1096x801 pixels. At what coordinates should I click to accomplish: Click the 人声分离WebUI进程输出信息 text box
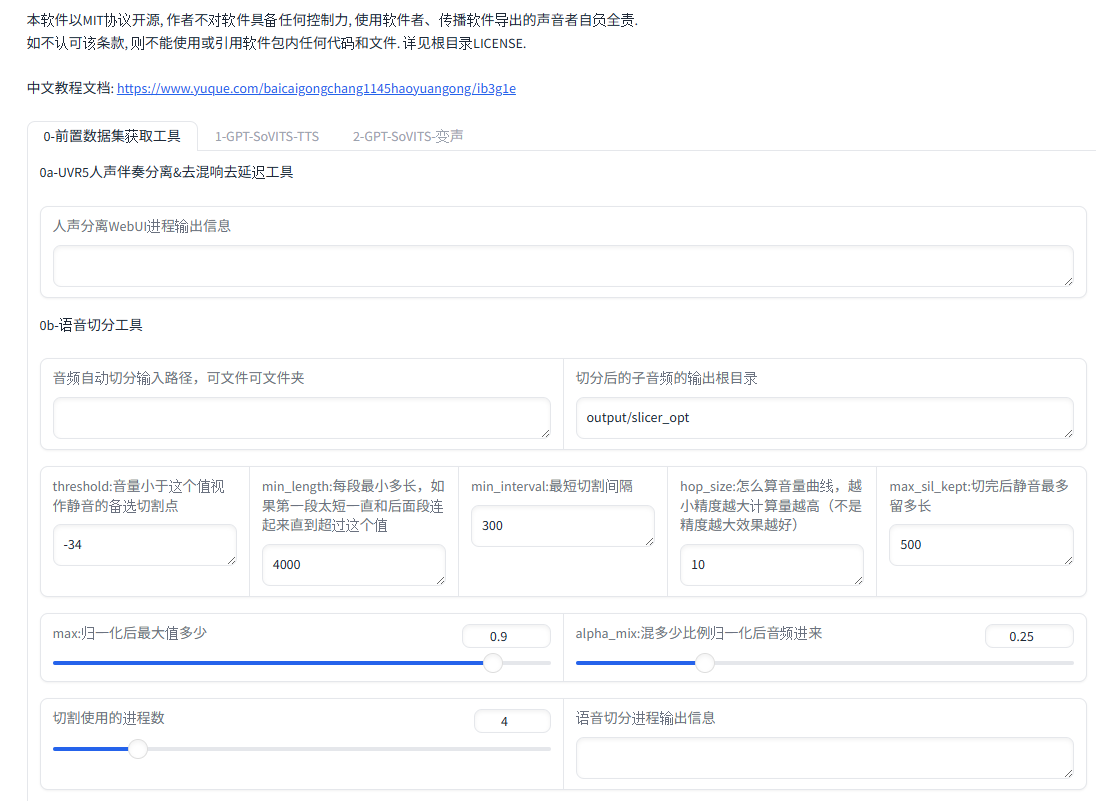563,266
